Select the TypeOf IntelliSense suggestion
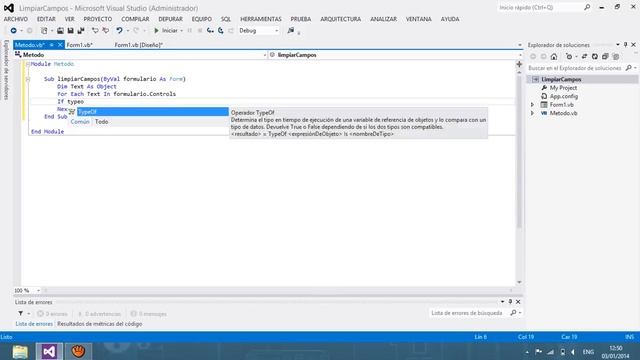The image size is (640, 360). point(153,112)
